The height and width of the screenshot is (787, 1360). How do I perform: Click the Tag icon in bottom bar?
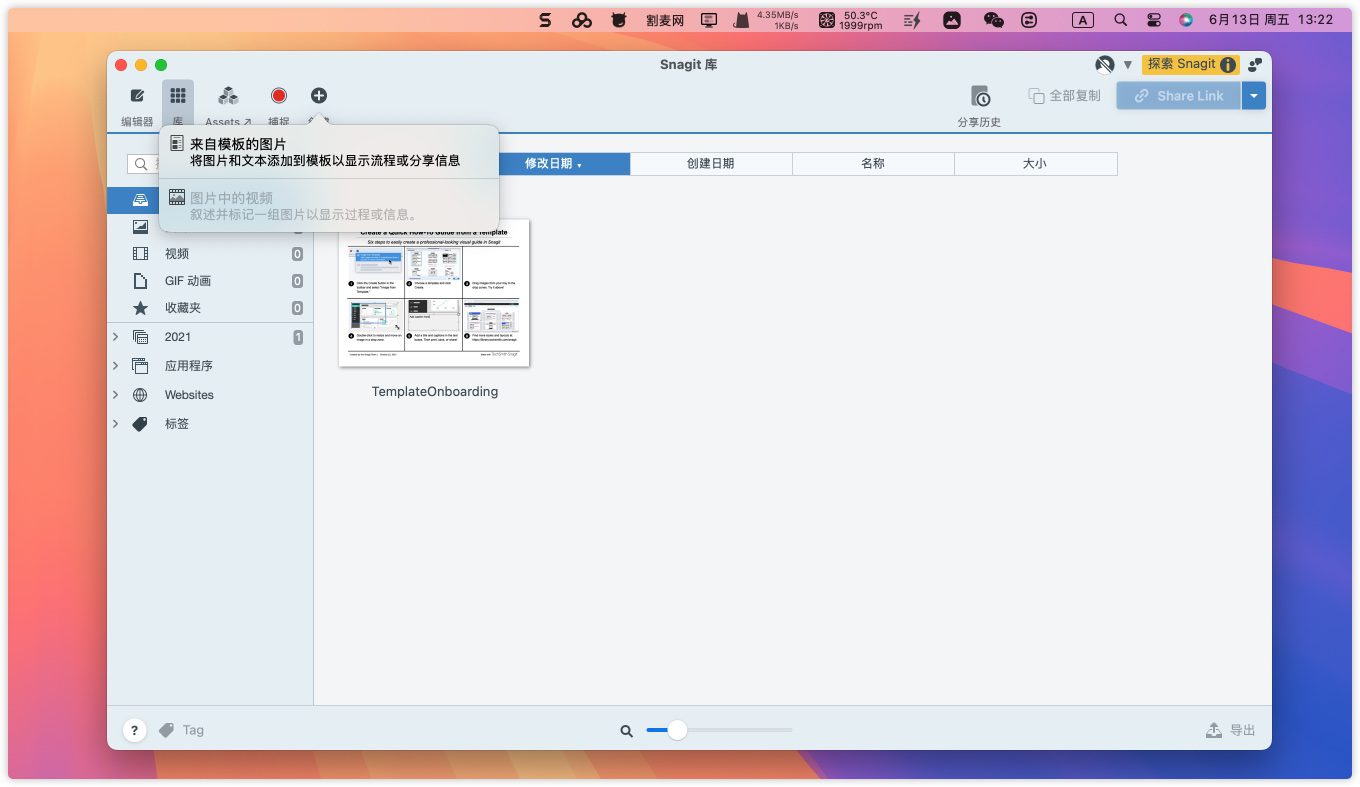point(167,730)
